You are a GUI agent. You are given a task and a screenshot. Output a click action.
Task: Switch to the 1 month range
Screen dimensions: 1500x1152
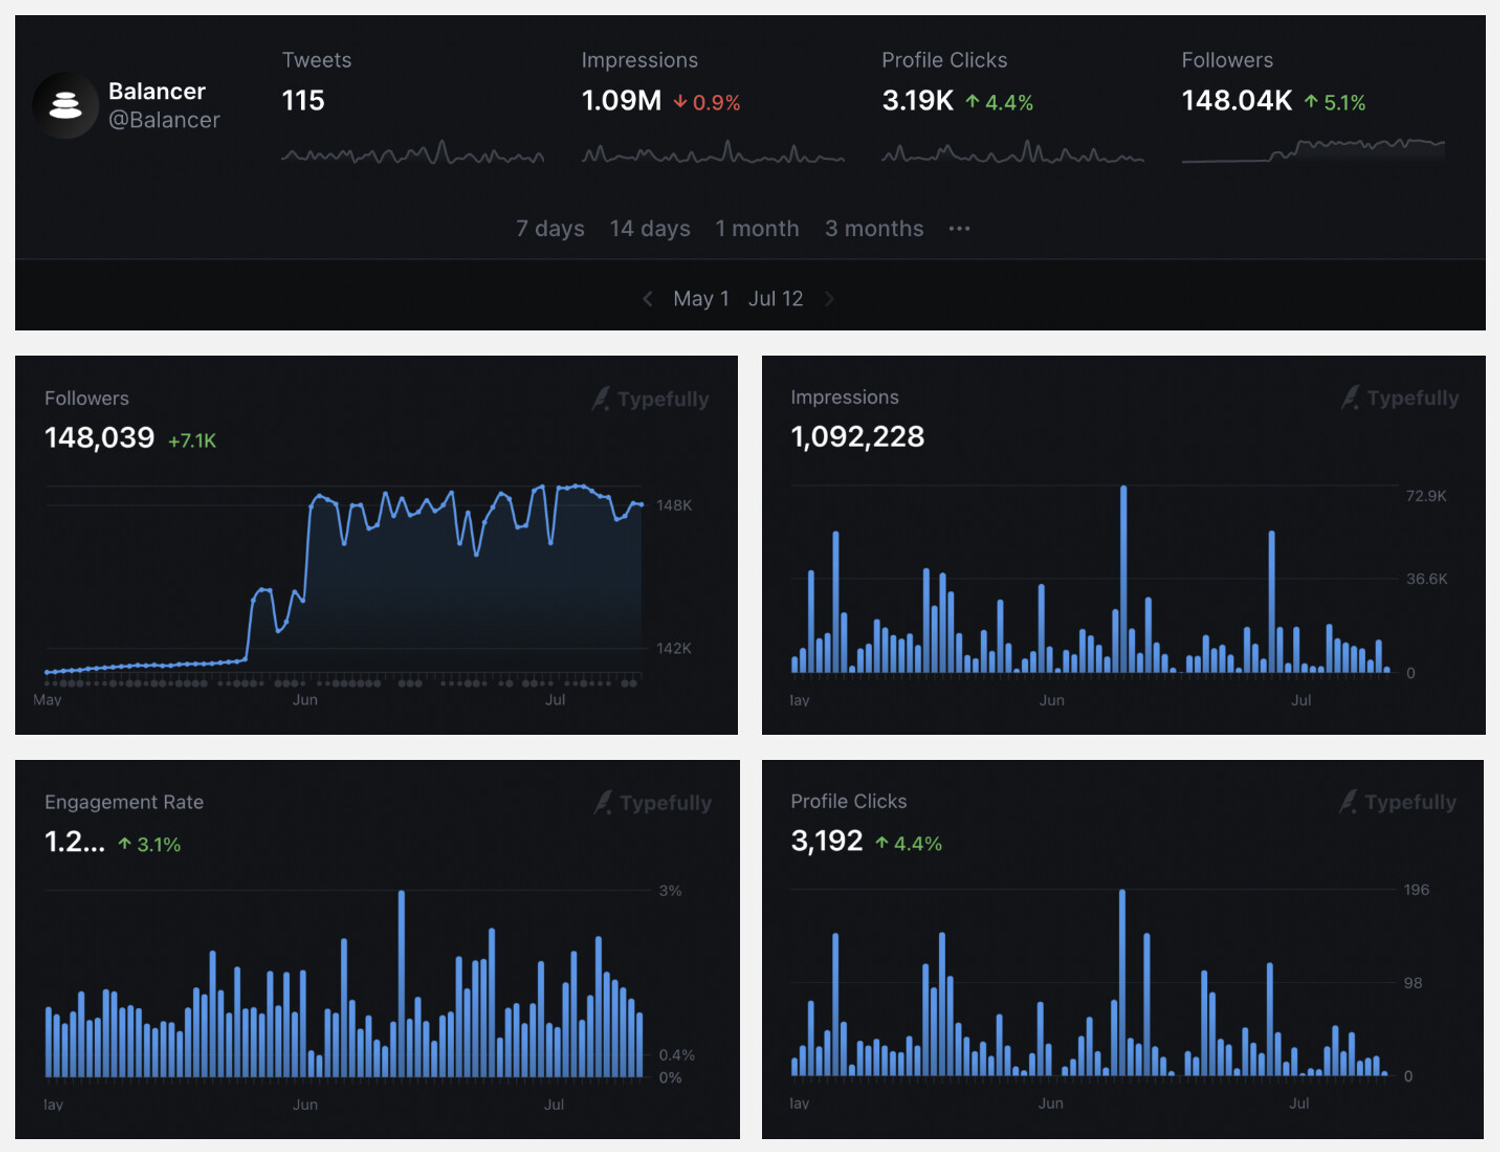[x=757, y=229]
